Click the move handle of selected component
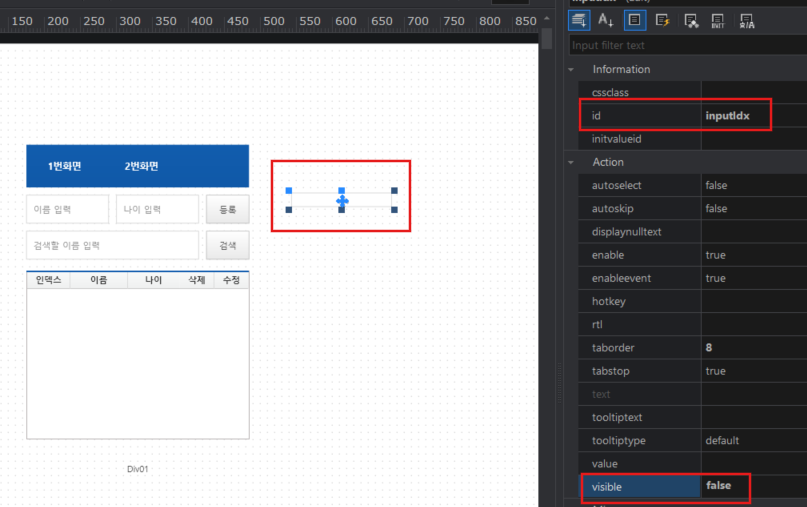Screen dimensions: 807x507 tap(342, 201)
